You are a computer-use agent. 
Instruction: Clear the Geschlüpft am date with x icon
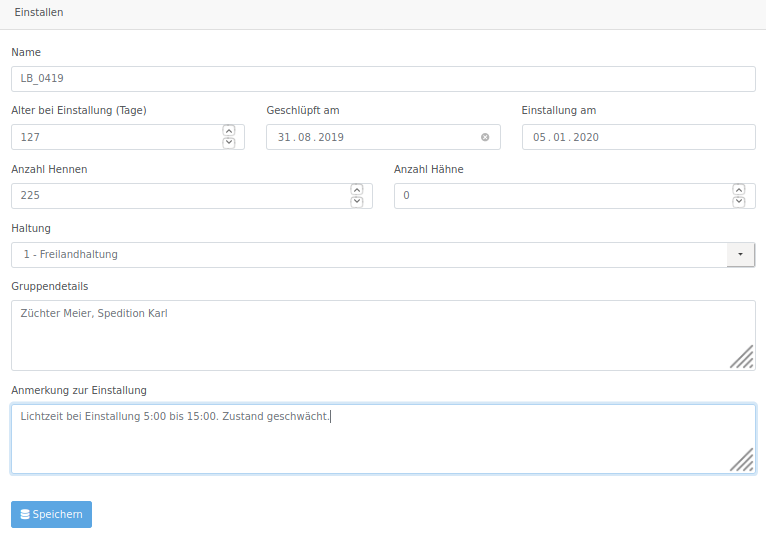pyautogui.click(x=485, y=137)
